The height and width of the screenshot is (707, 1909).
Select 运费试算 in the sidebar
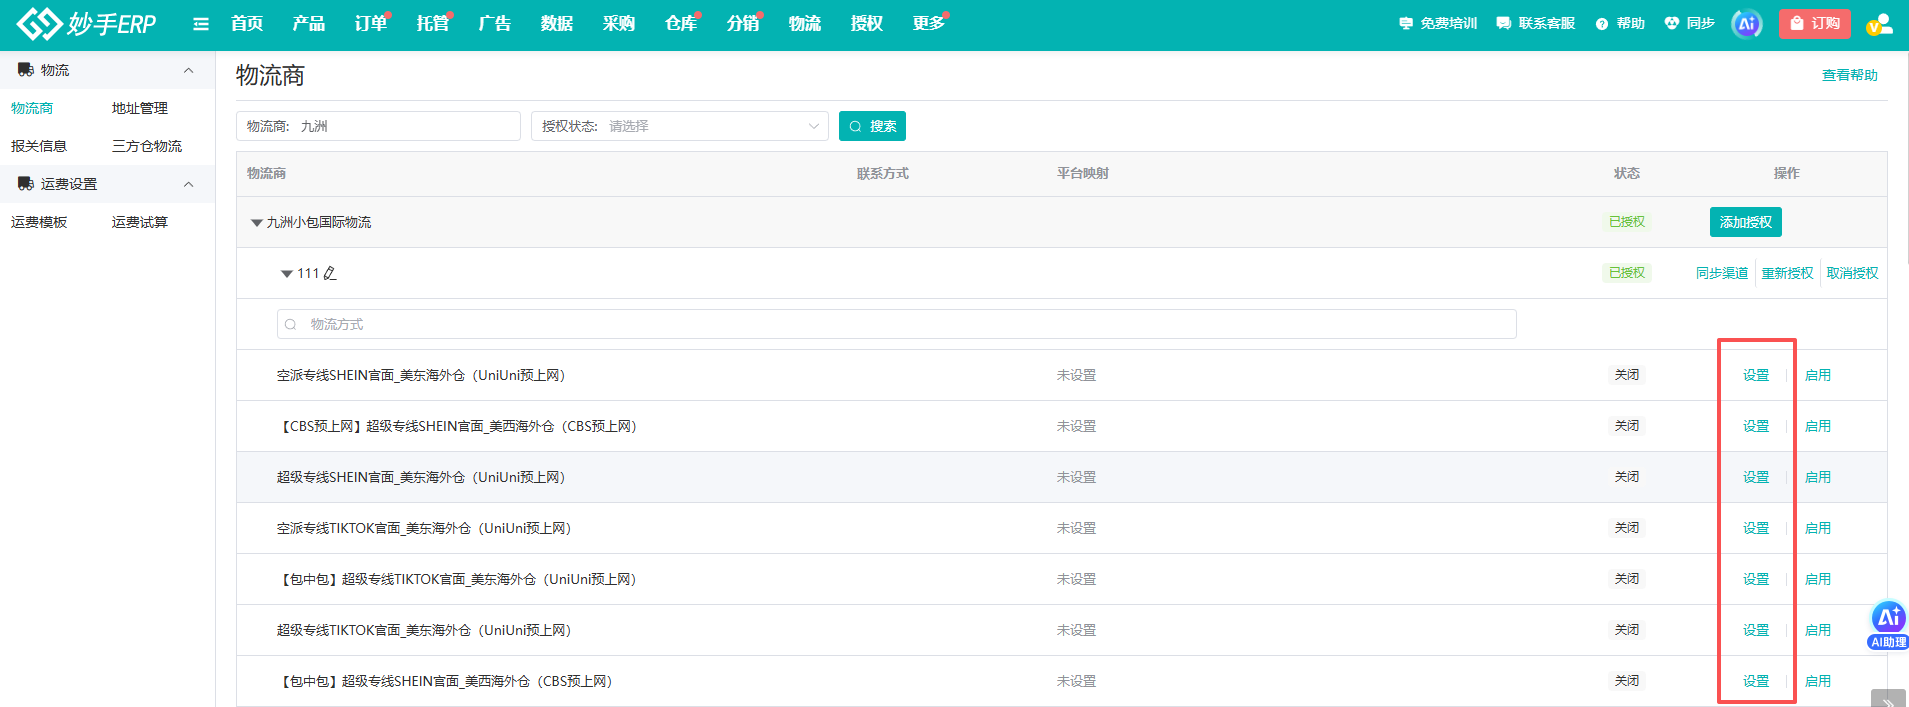[x=140, y=222]
